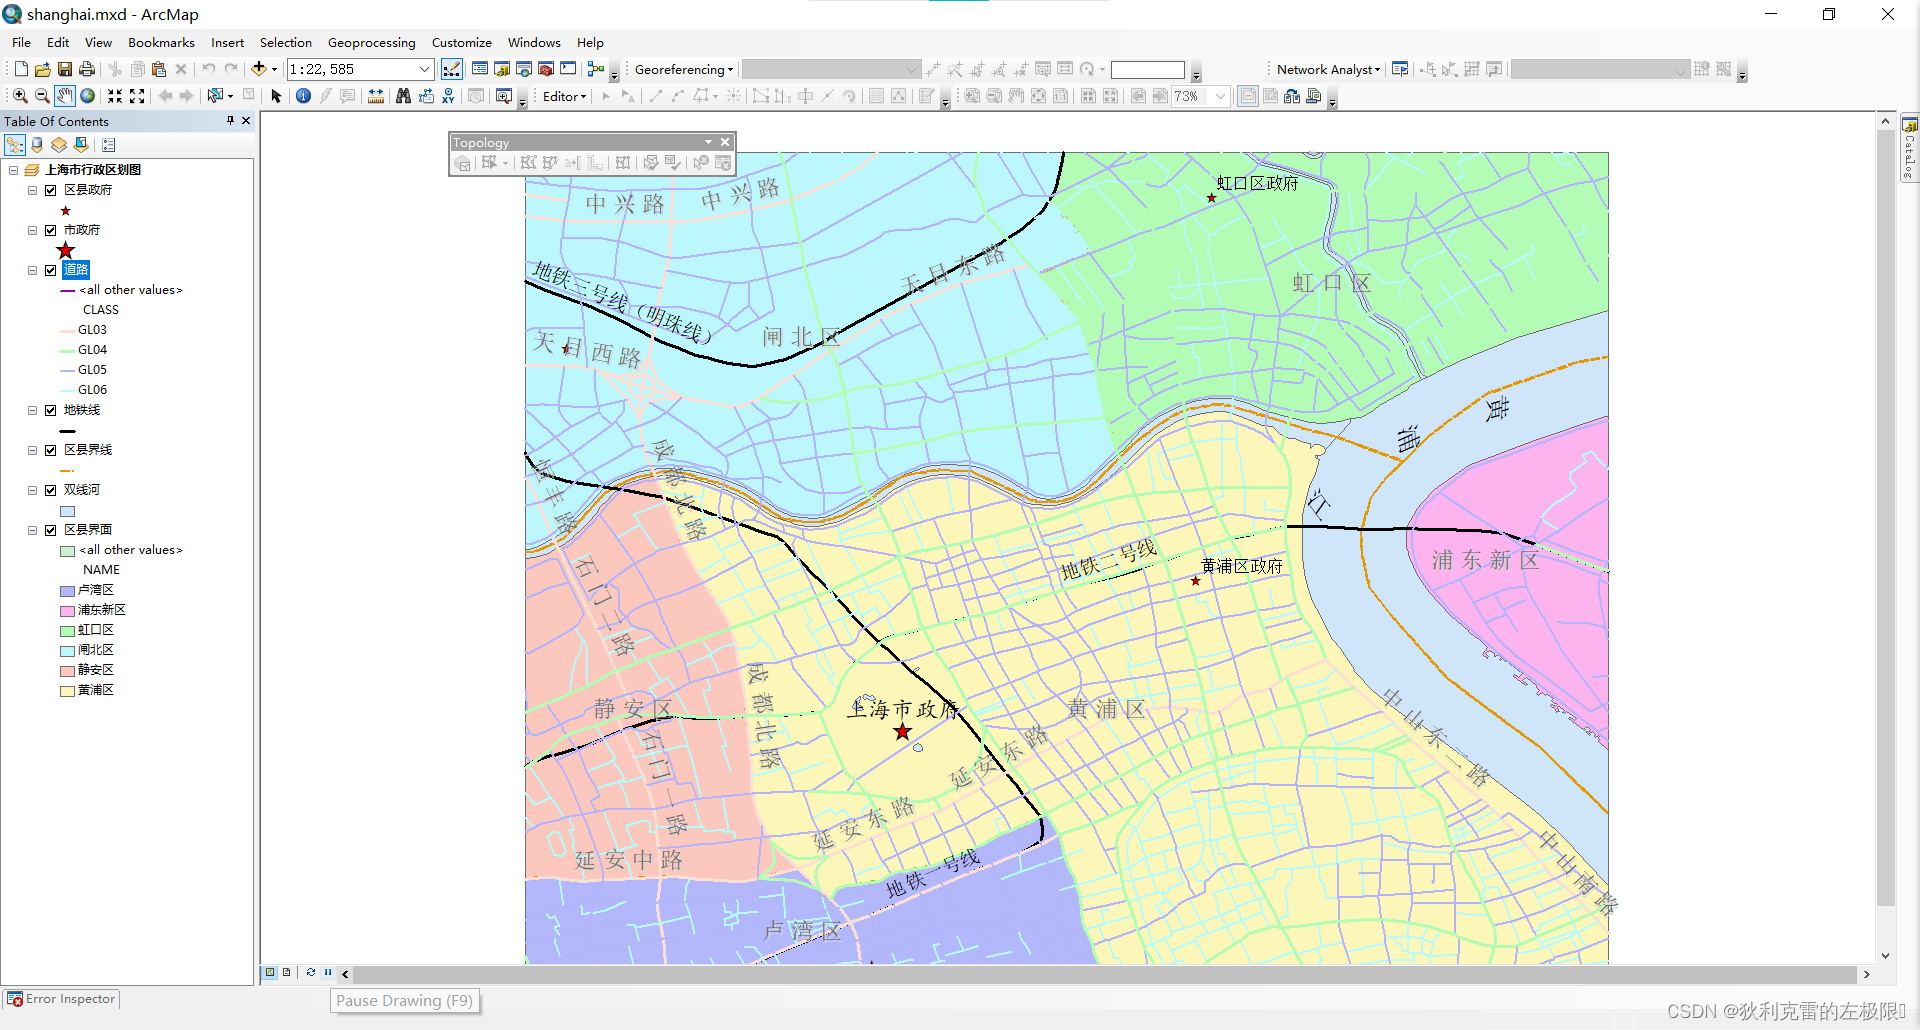The height and width of the screenshot is (1030, 1920).
Task: Click the Full Extent globe icon
Action: point(87,96)
